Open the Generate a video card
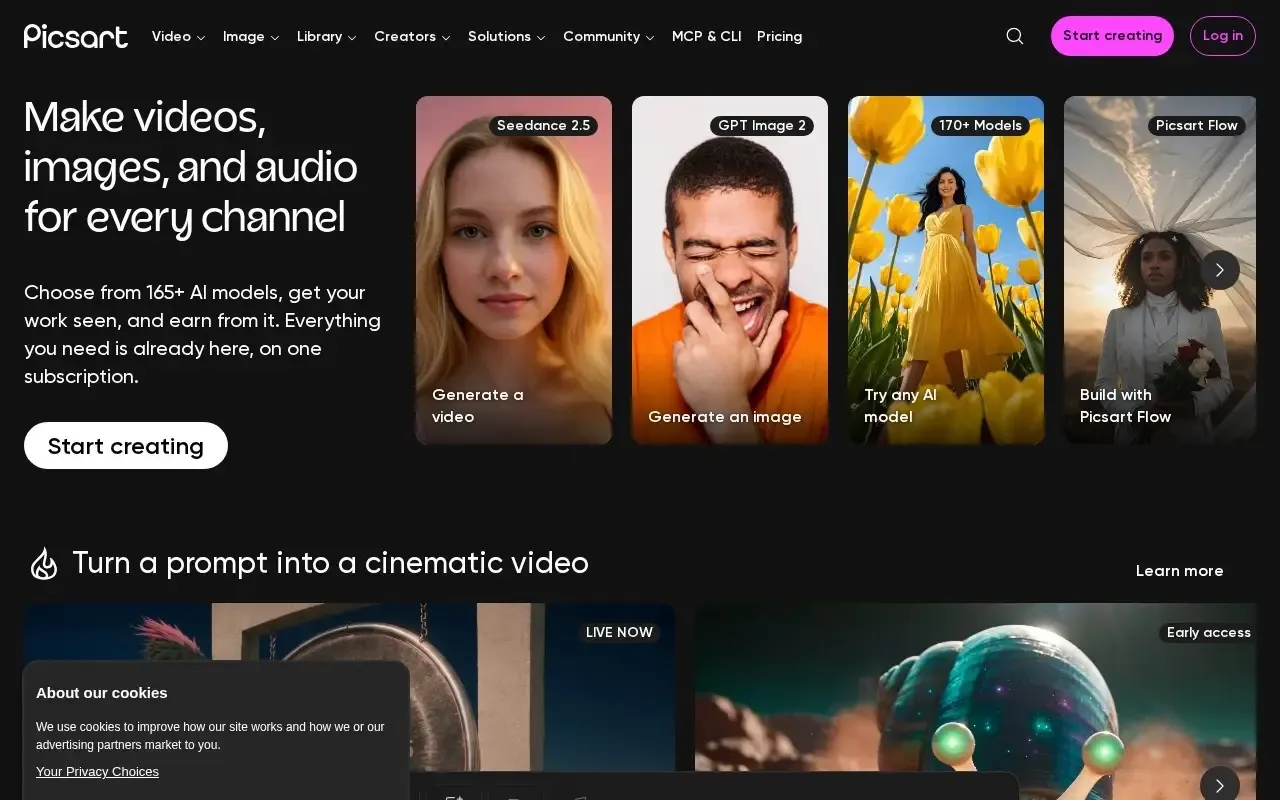The width and height of the screenshot is (1280, 800). [514, 270]
